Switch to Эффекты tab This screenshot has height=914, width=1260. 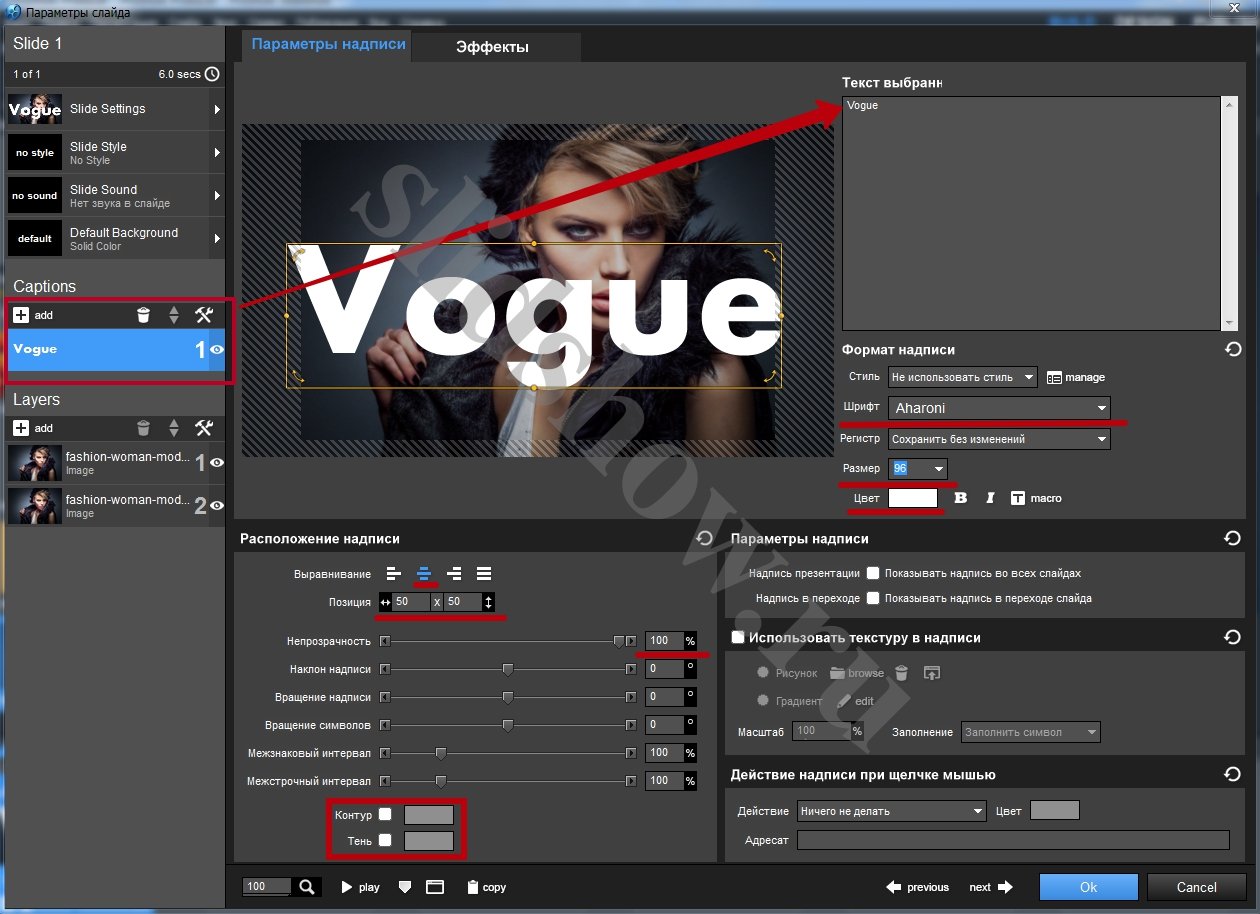(x=496, y=47)
